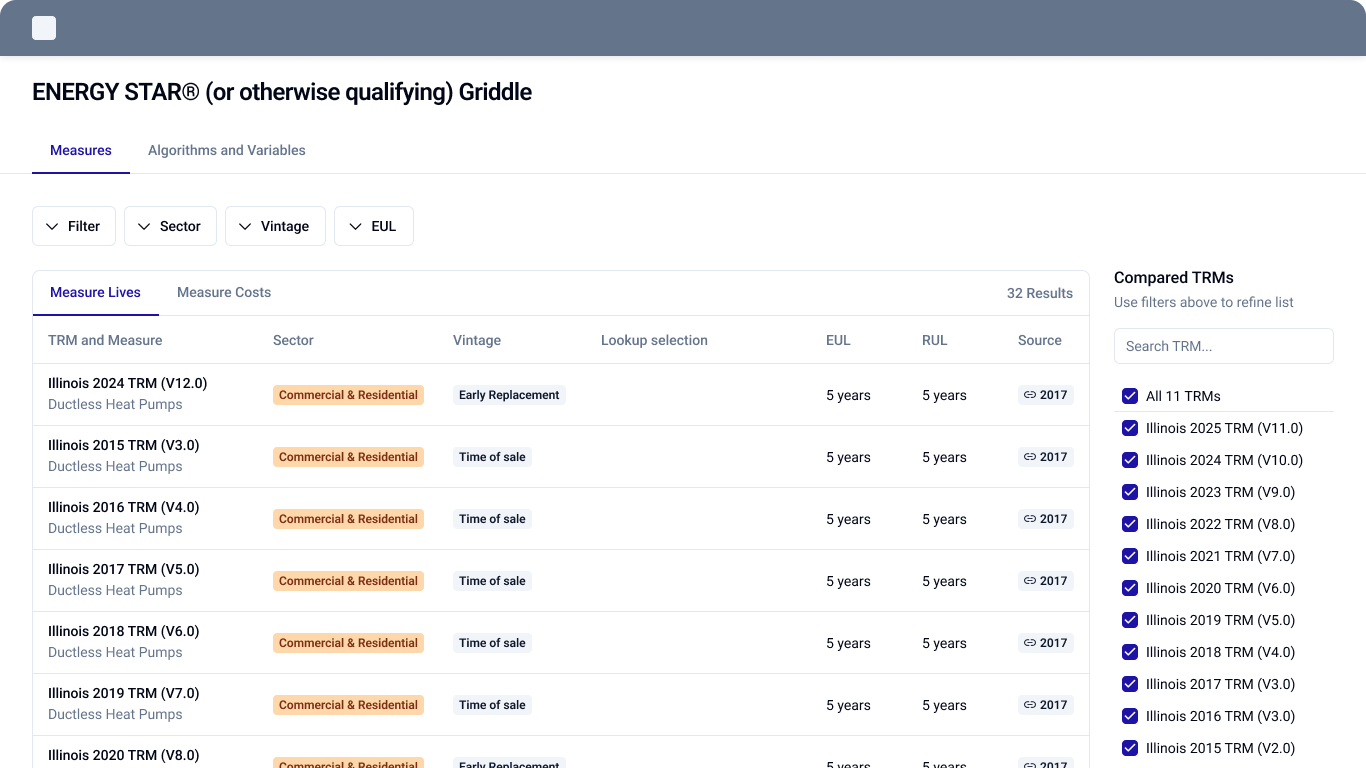Open the Filter dropdown

click(x=74, y=226)
